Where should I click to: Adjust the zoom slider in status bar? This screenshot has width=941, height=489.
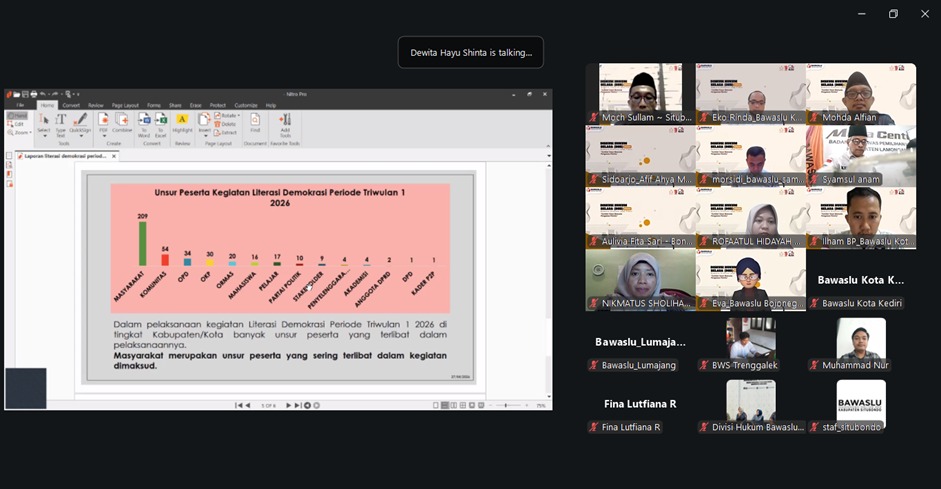point(508,405)
